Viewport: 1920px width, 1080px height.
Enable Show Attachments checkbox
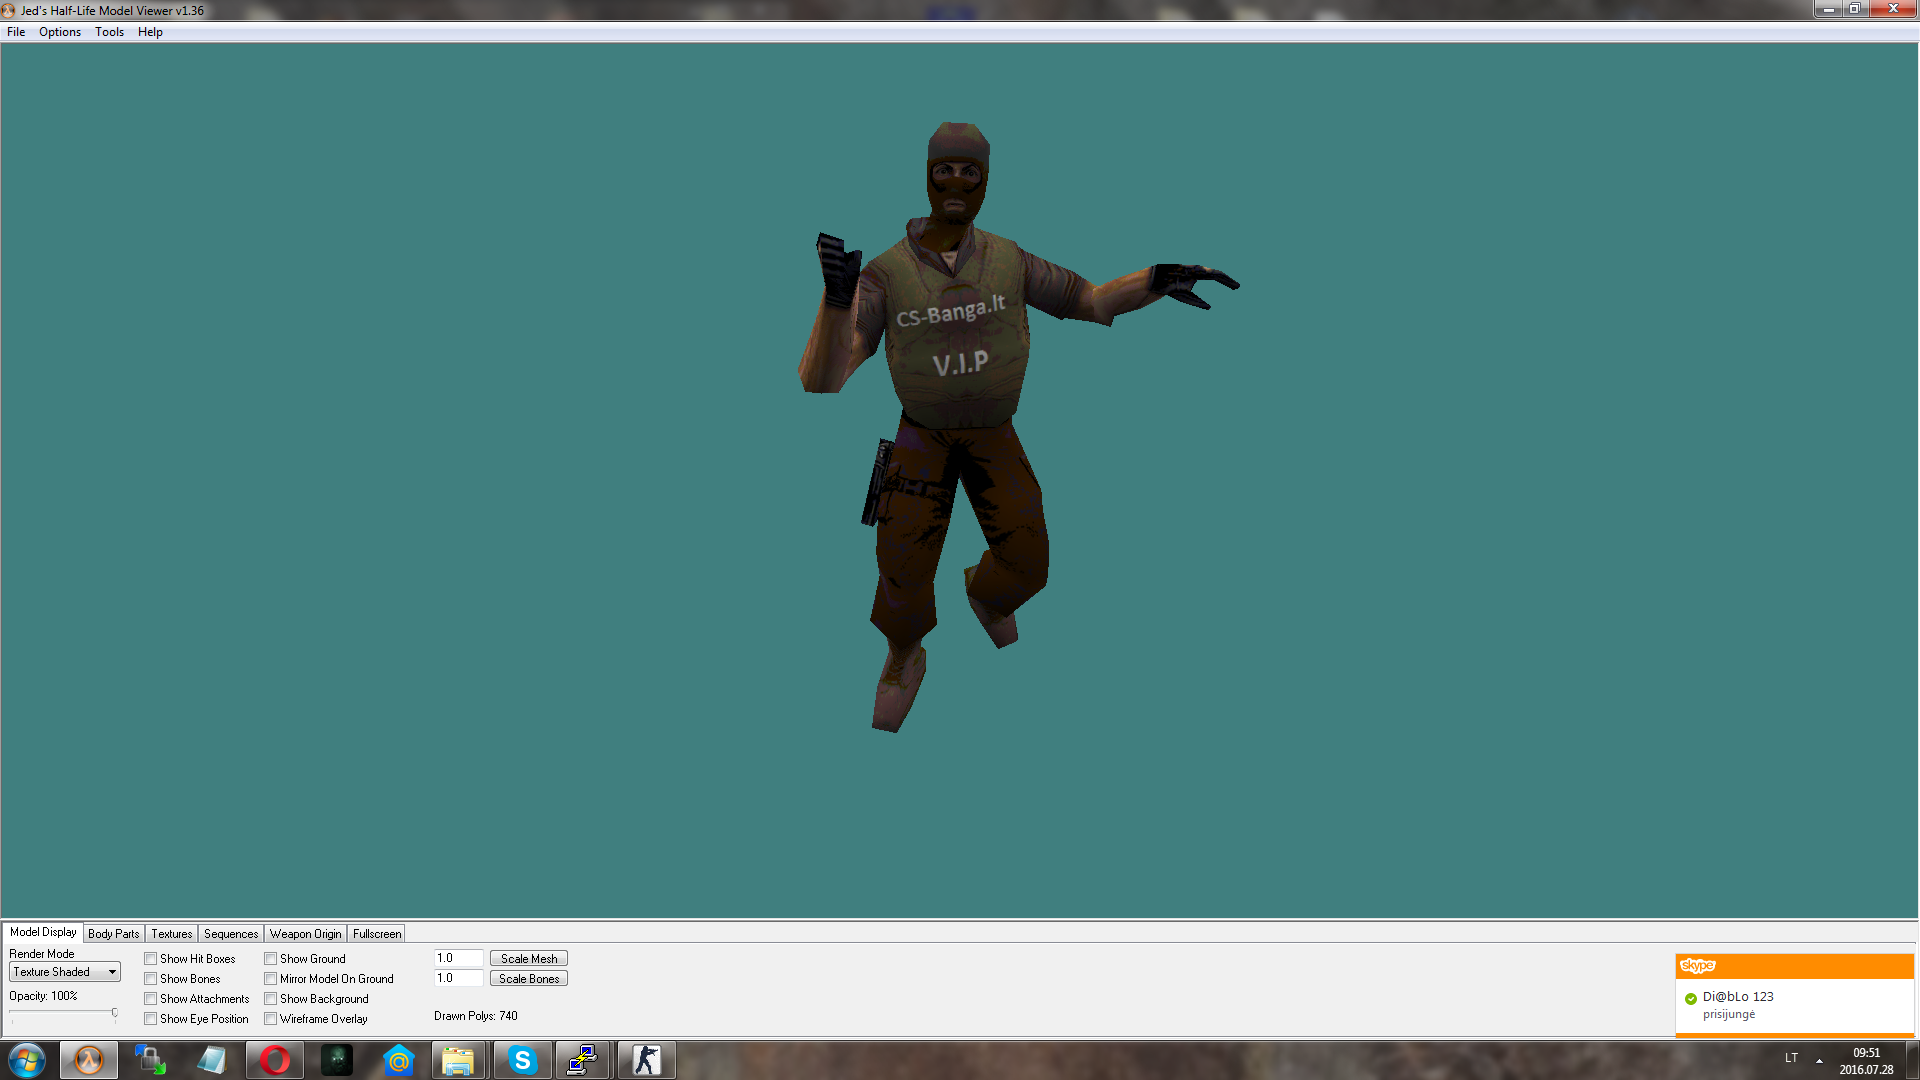150,999
